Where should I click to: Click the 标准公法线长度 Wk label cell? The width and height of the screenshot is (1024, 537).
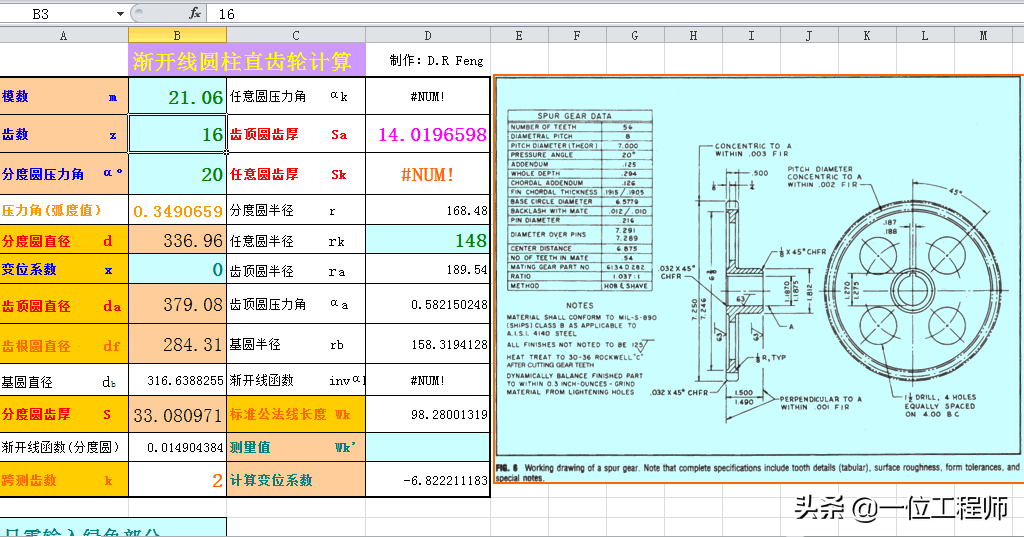pyautogui.click(x=296, y=414)
